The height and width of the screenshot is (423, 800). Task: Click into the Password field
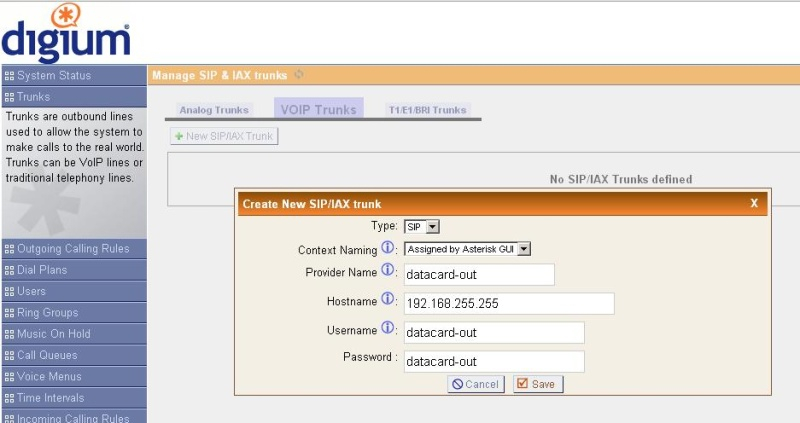click(x=493, y=361)
